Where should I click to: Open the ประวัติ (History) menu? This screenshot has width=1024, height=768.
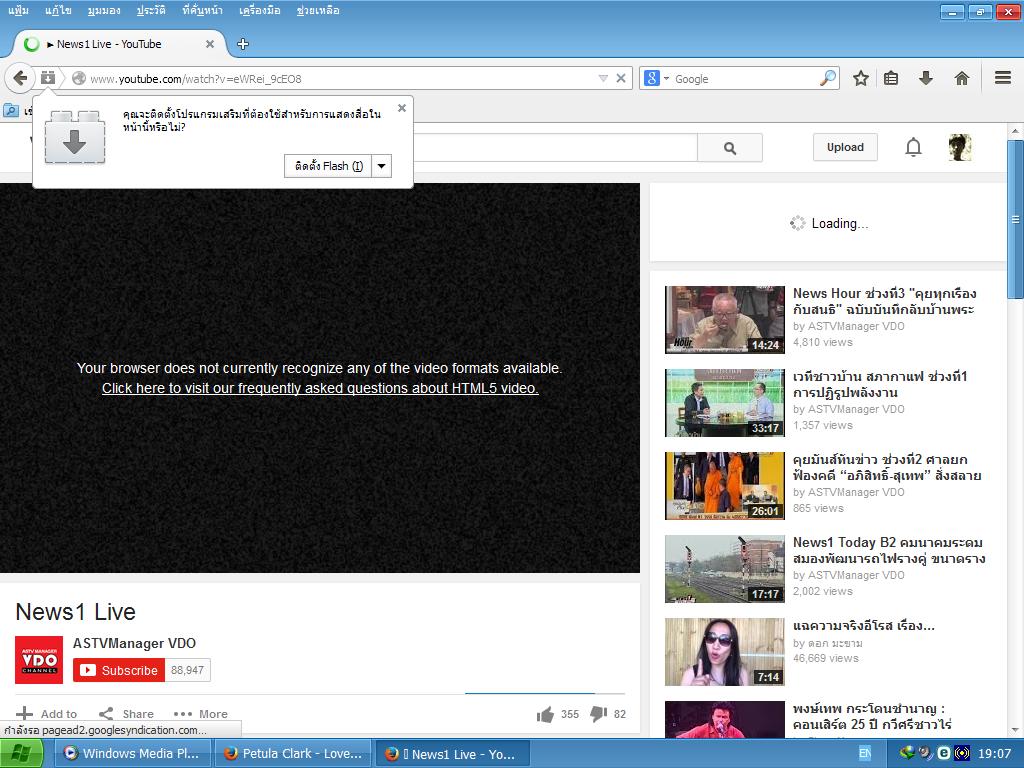click(x=151, y=10)
